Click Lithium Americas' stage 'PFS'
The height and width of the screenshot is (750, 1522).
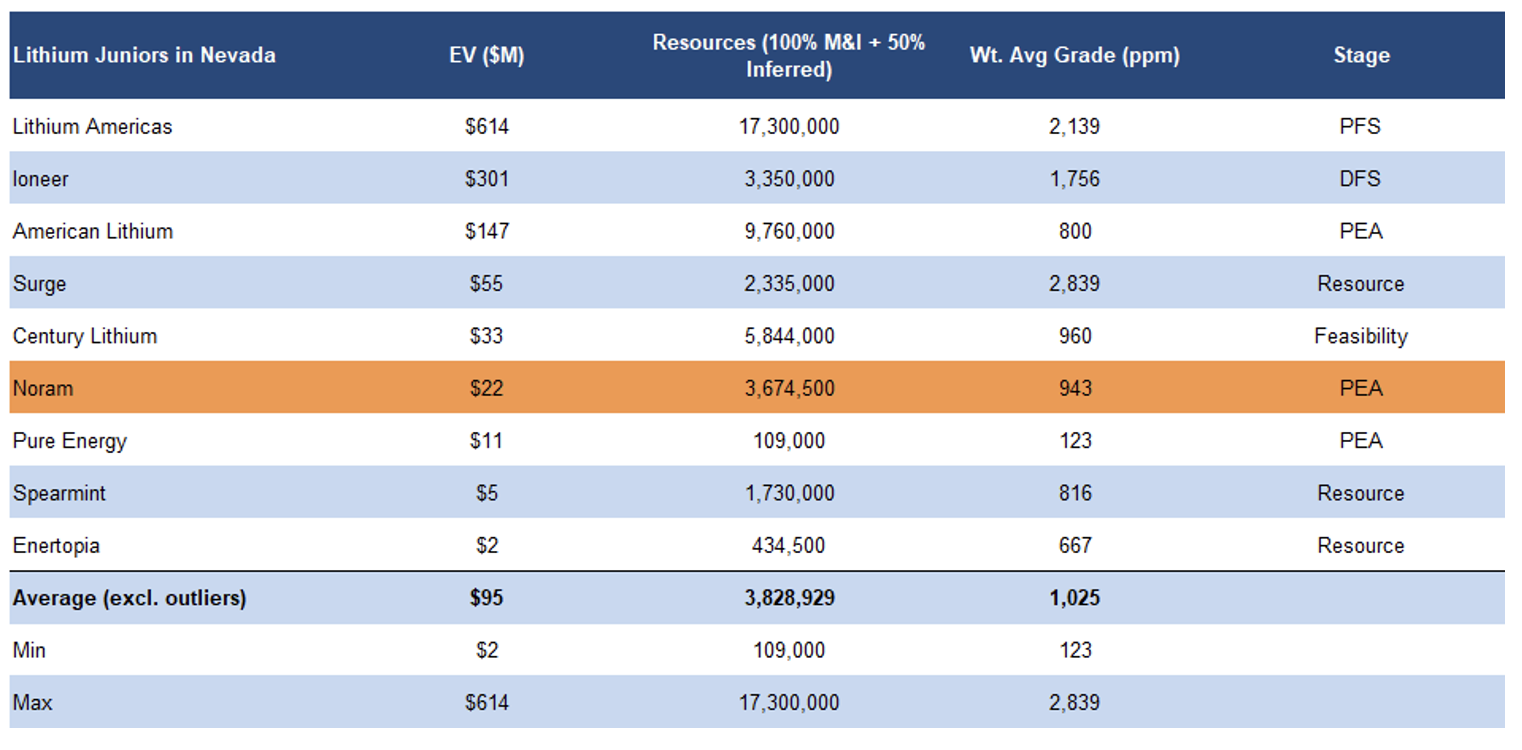point(1361,127)
